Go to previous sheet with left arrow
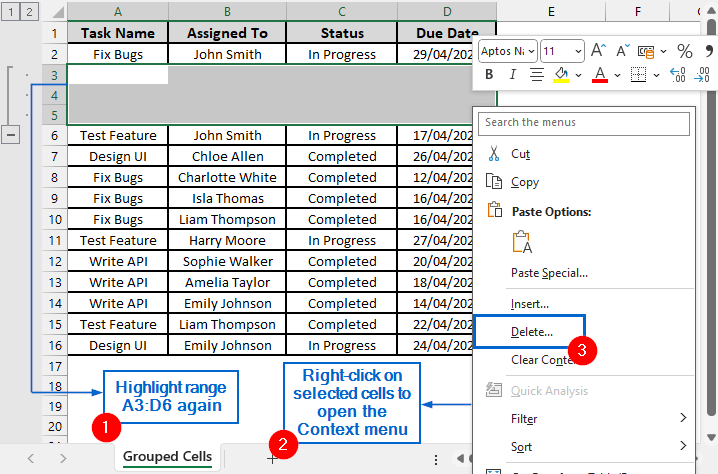 [x=31, y=458]
